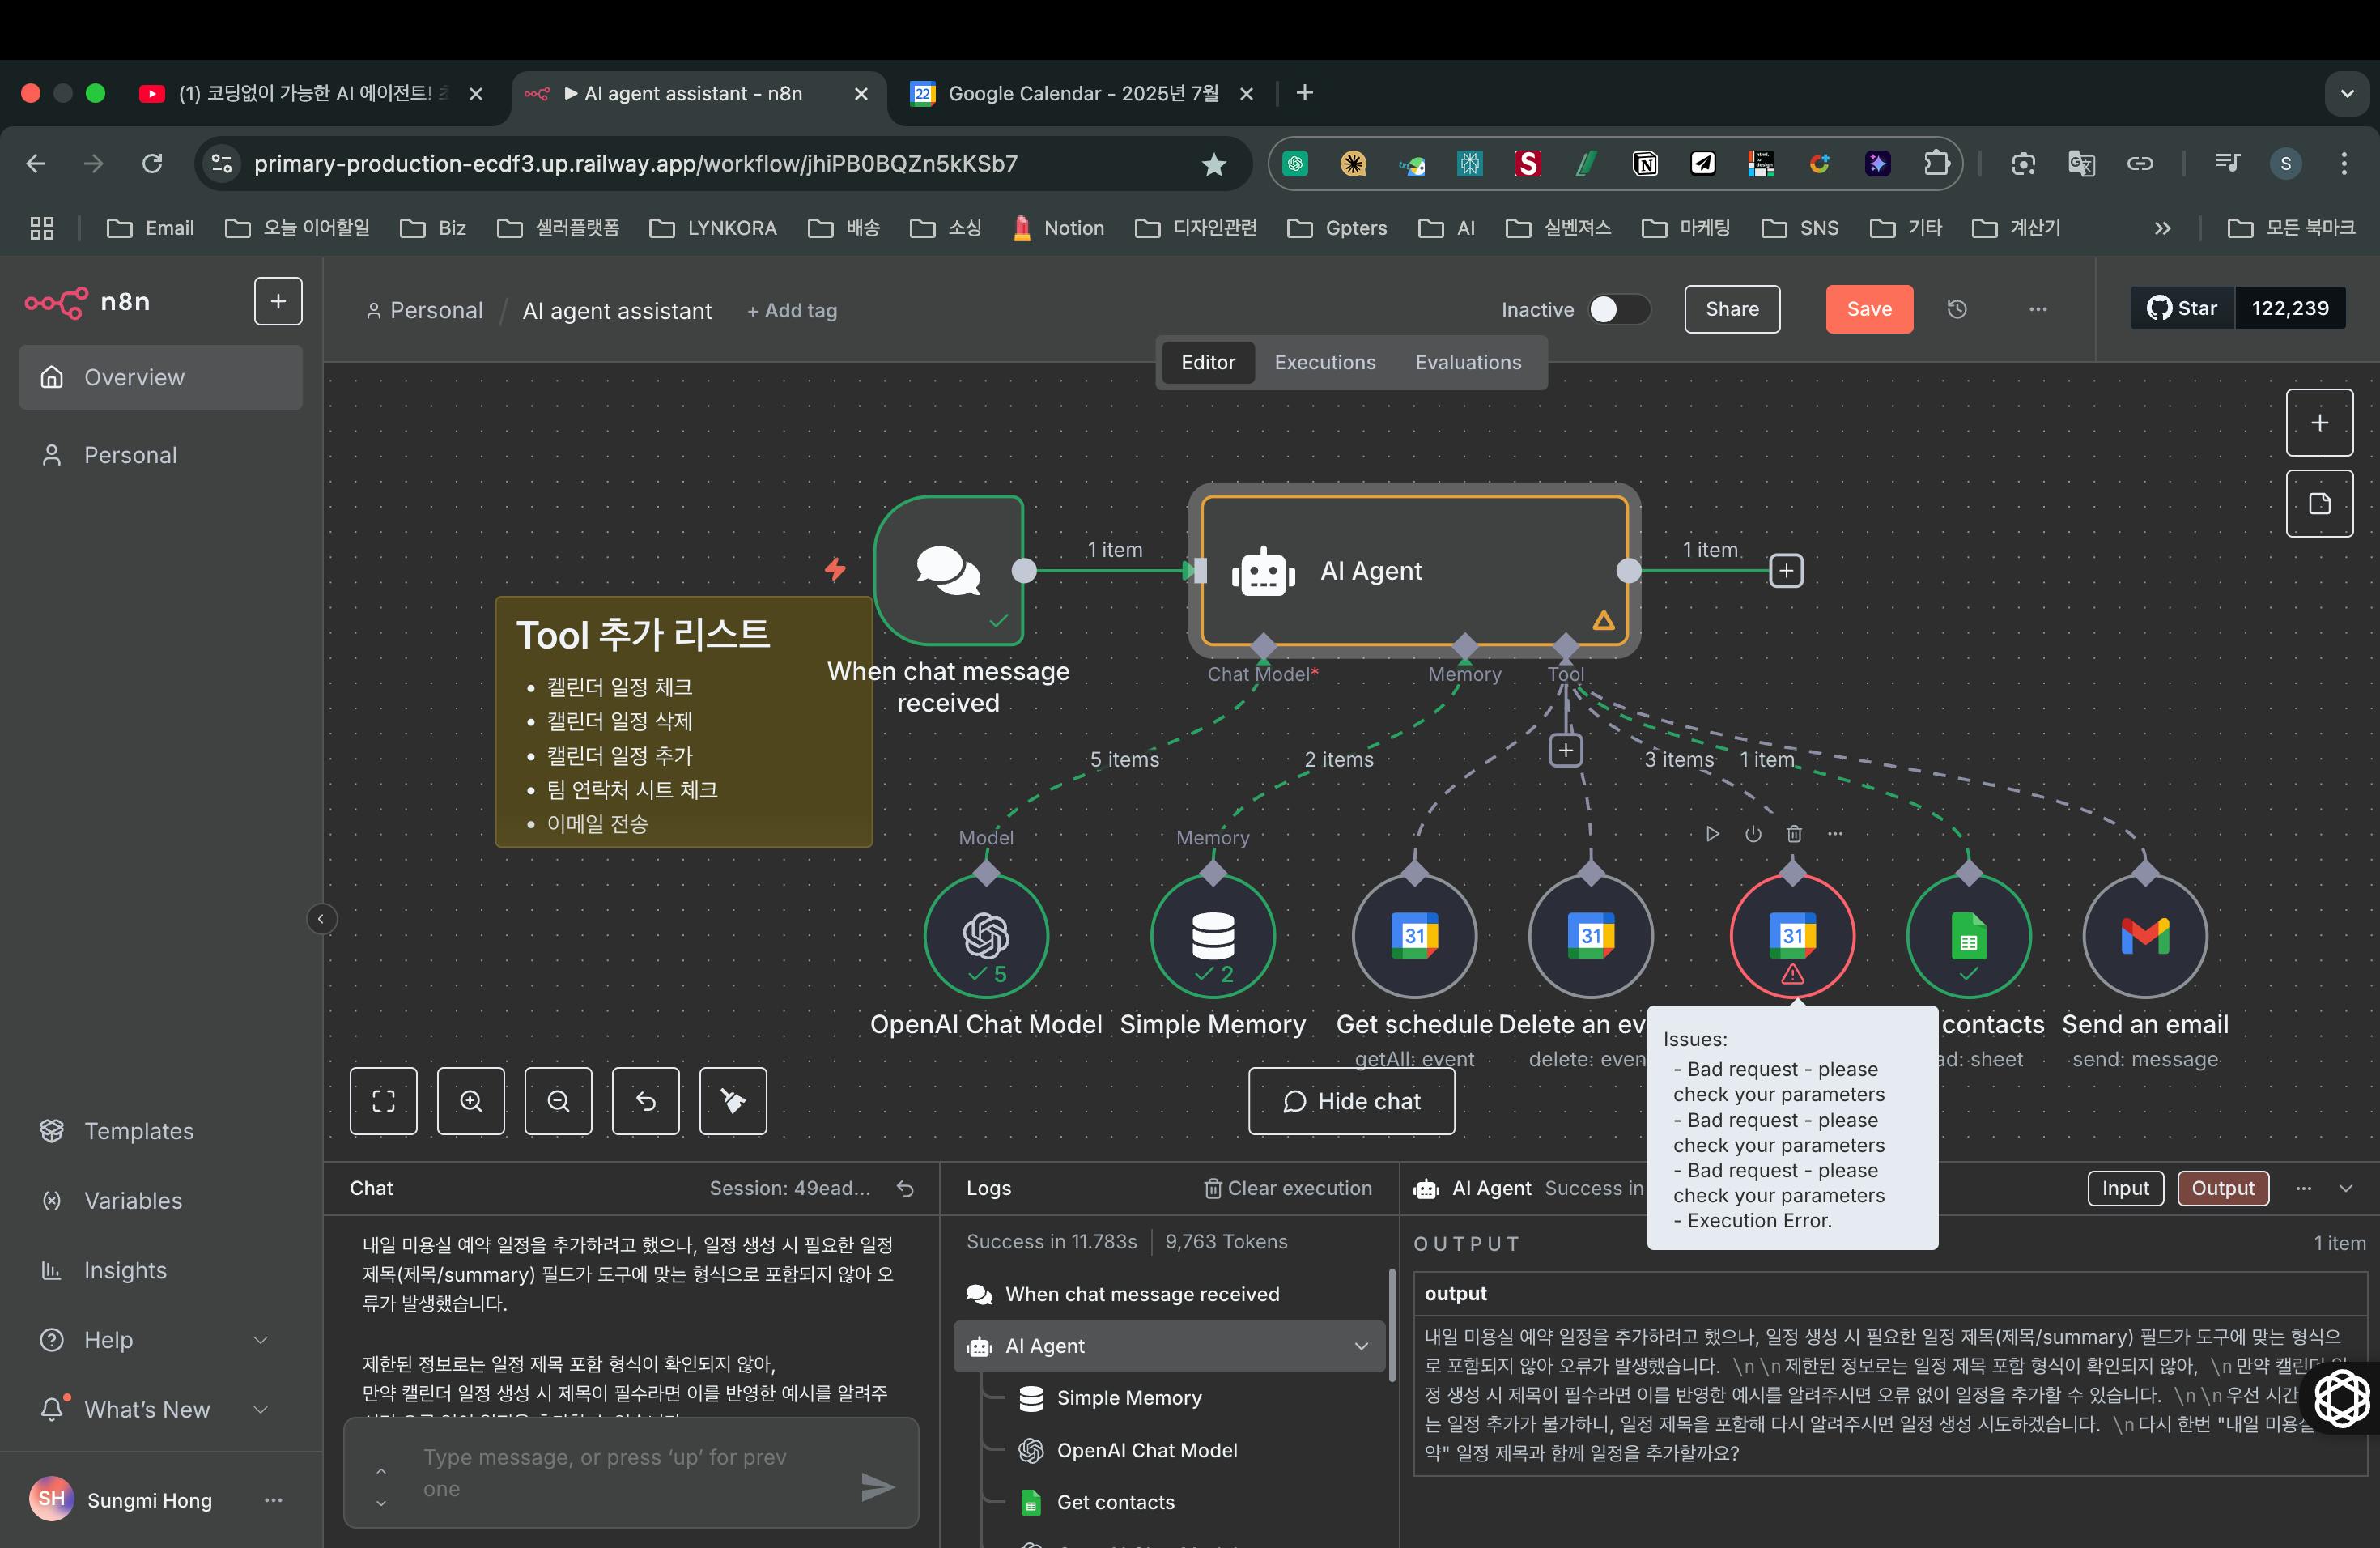Switch to the Executions tab
This screenshot has height=1548, width=2380.
point(1324,362)
